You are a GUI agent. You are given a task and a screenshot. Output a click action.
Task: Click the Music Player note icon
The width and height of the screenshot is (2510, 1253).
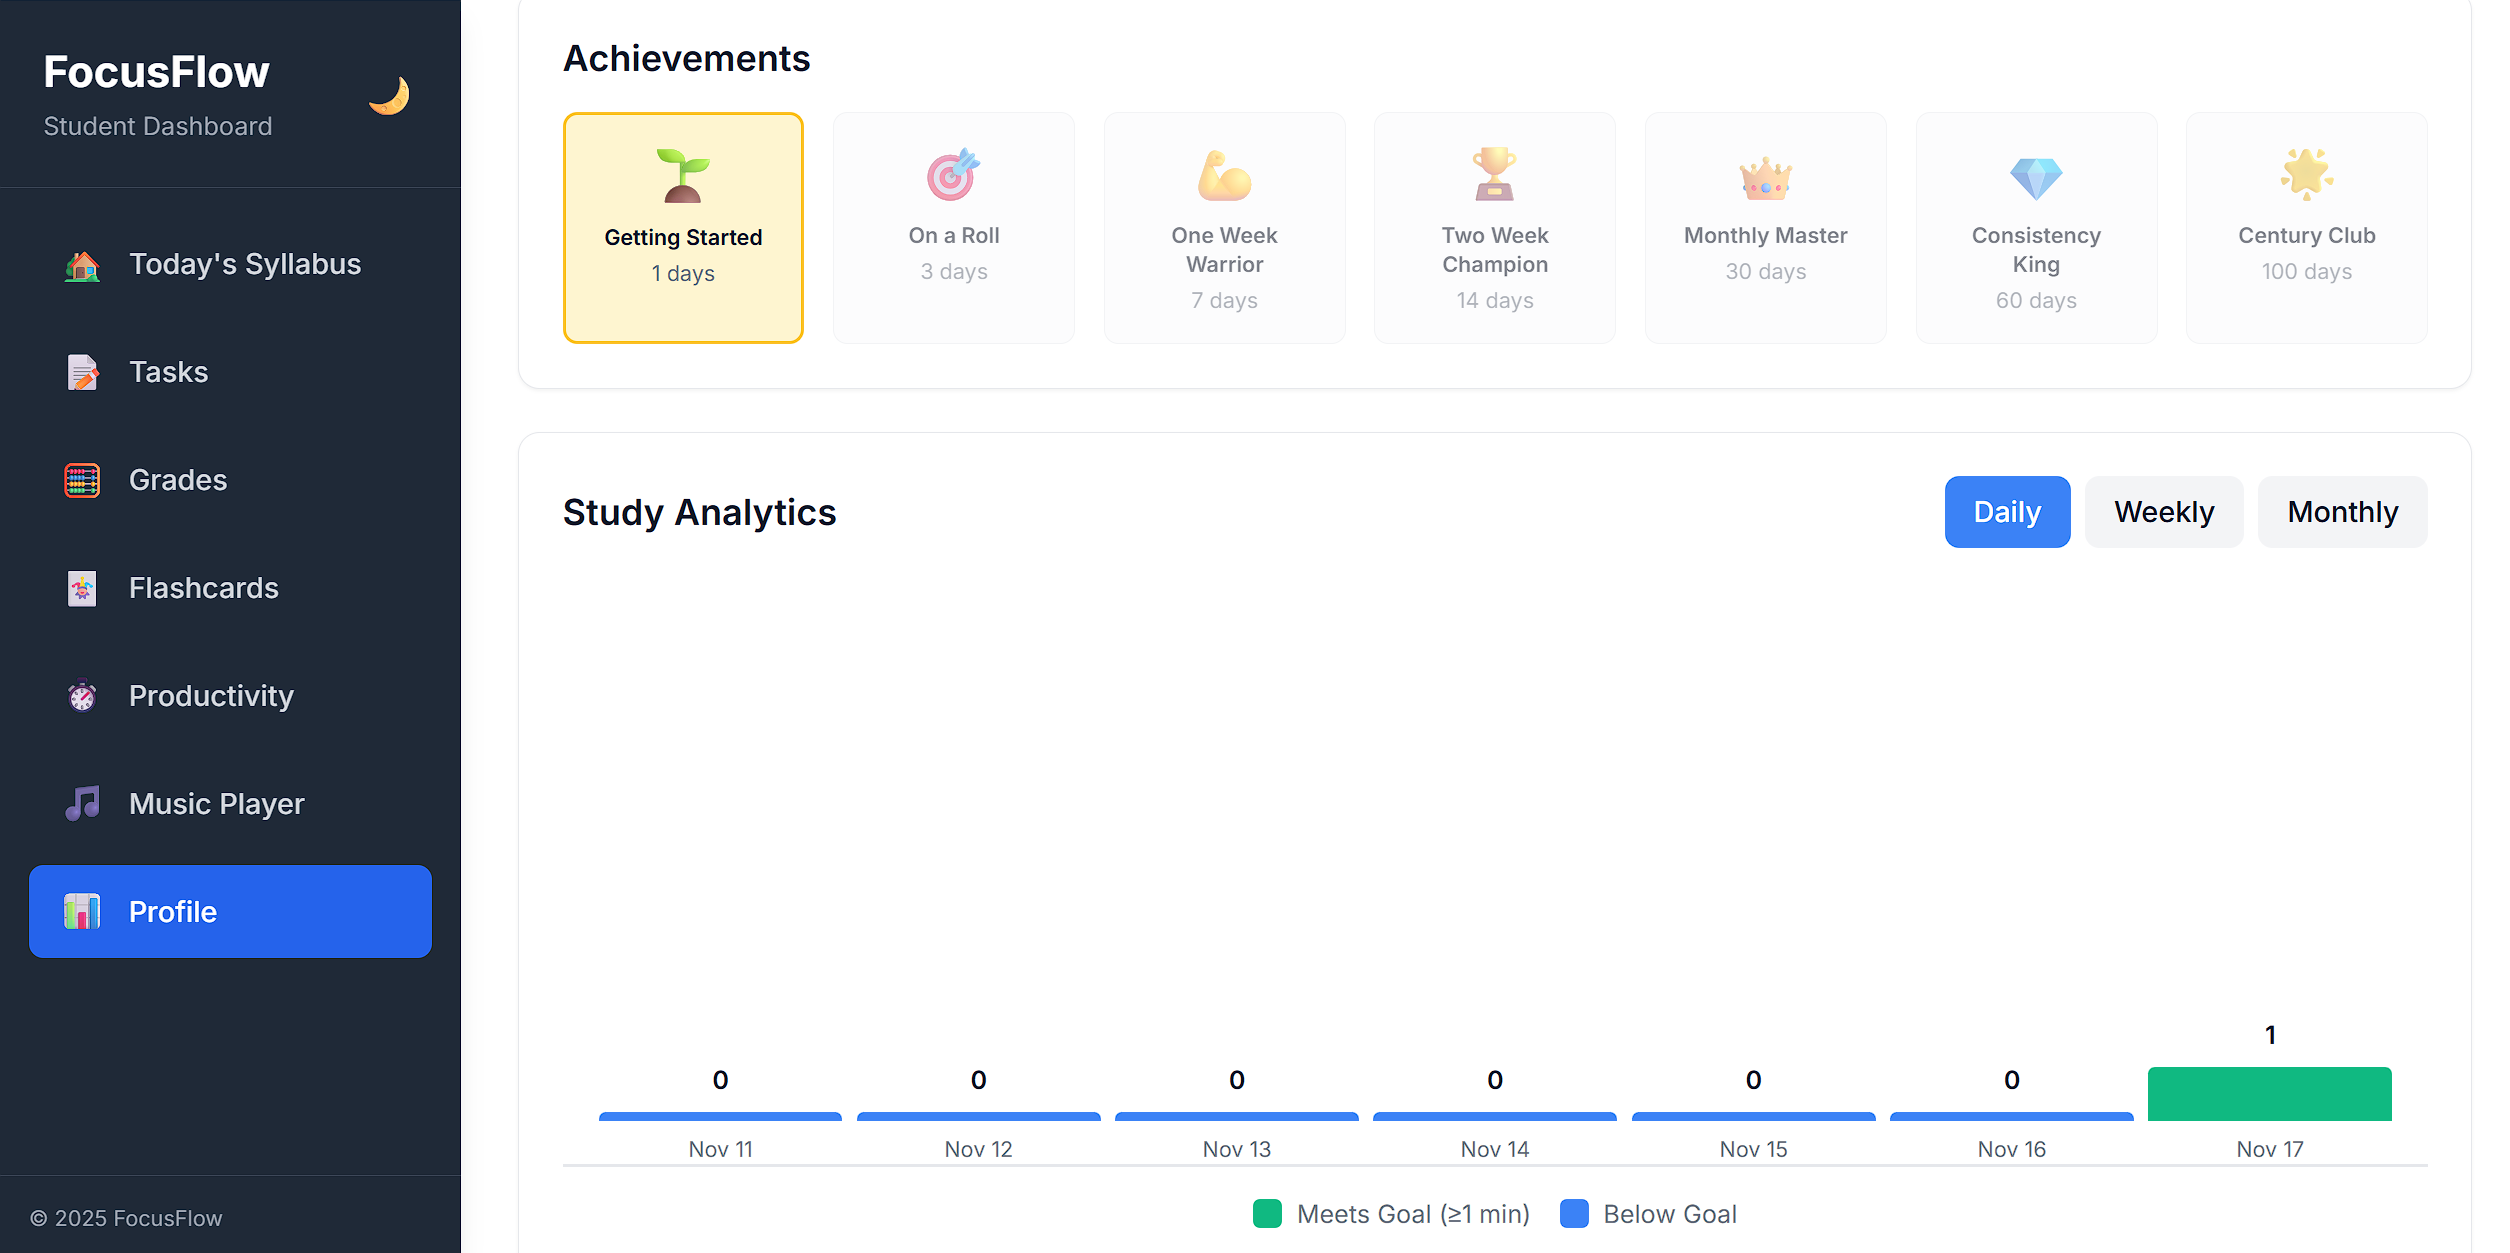click(x=82, y=804)
